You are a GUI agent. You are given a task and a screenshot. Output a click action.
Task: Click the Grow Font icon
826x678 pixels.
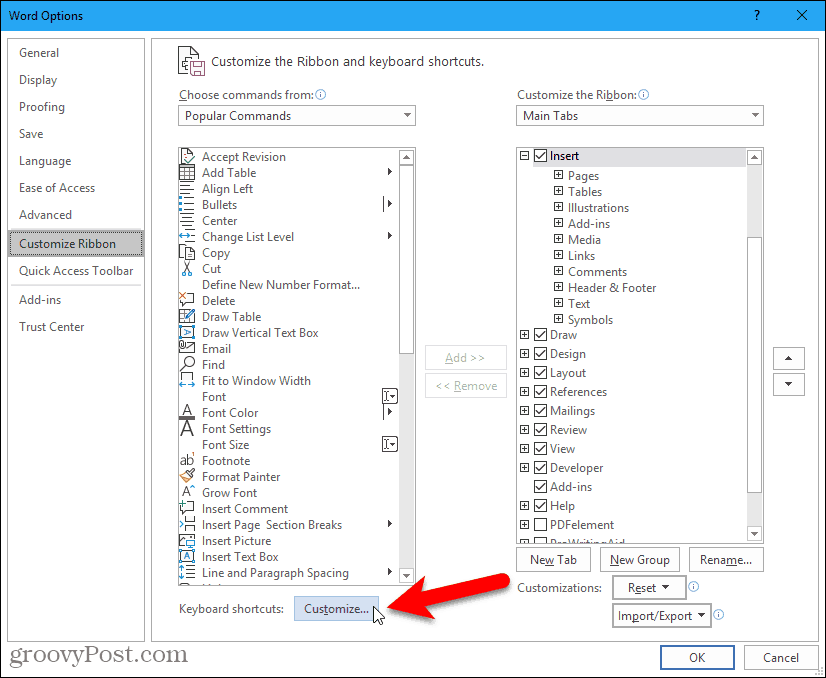click(187, 493)
